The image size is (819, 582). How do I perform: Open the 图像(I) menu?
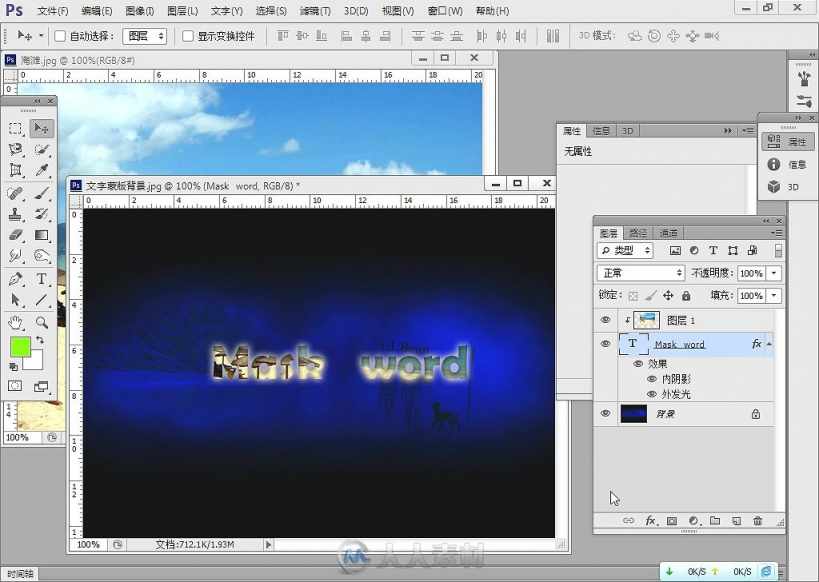click(x=139, y=10)
